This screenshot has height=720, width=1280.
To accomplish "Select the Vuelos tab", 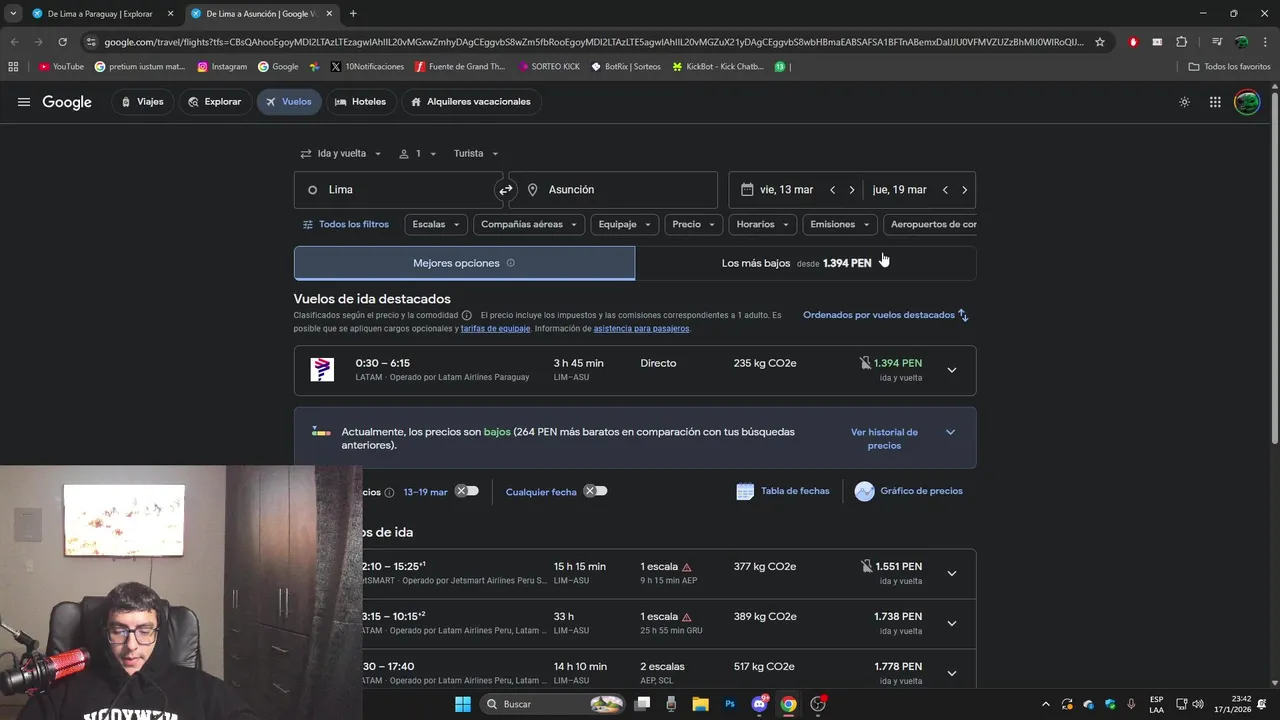I will [289, 102].
